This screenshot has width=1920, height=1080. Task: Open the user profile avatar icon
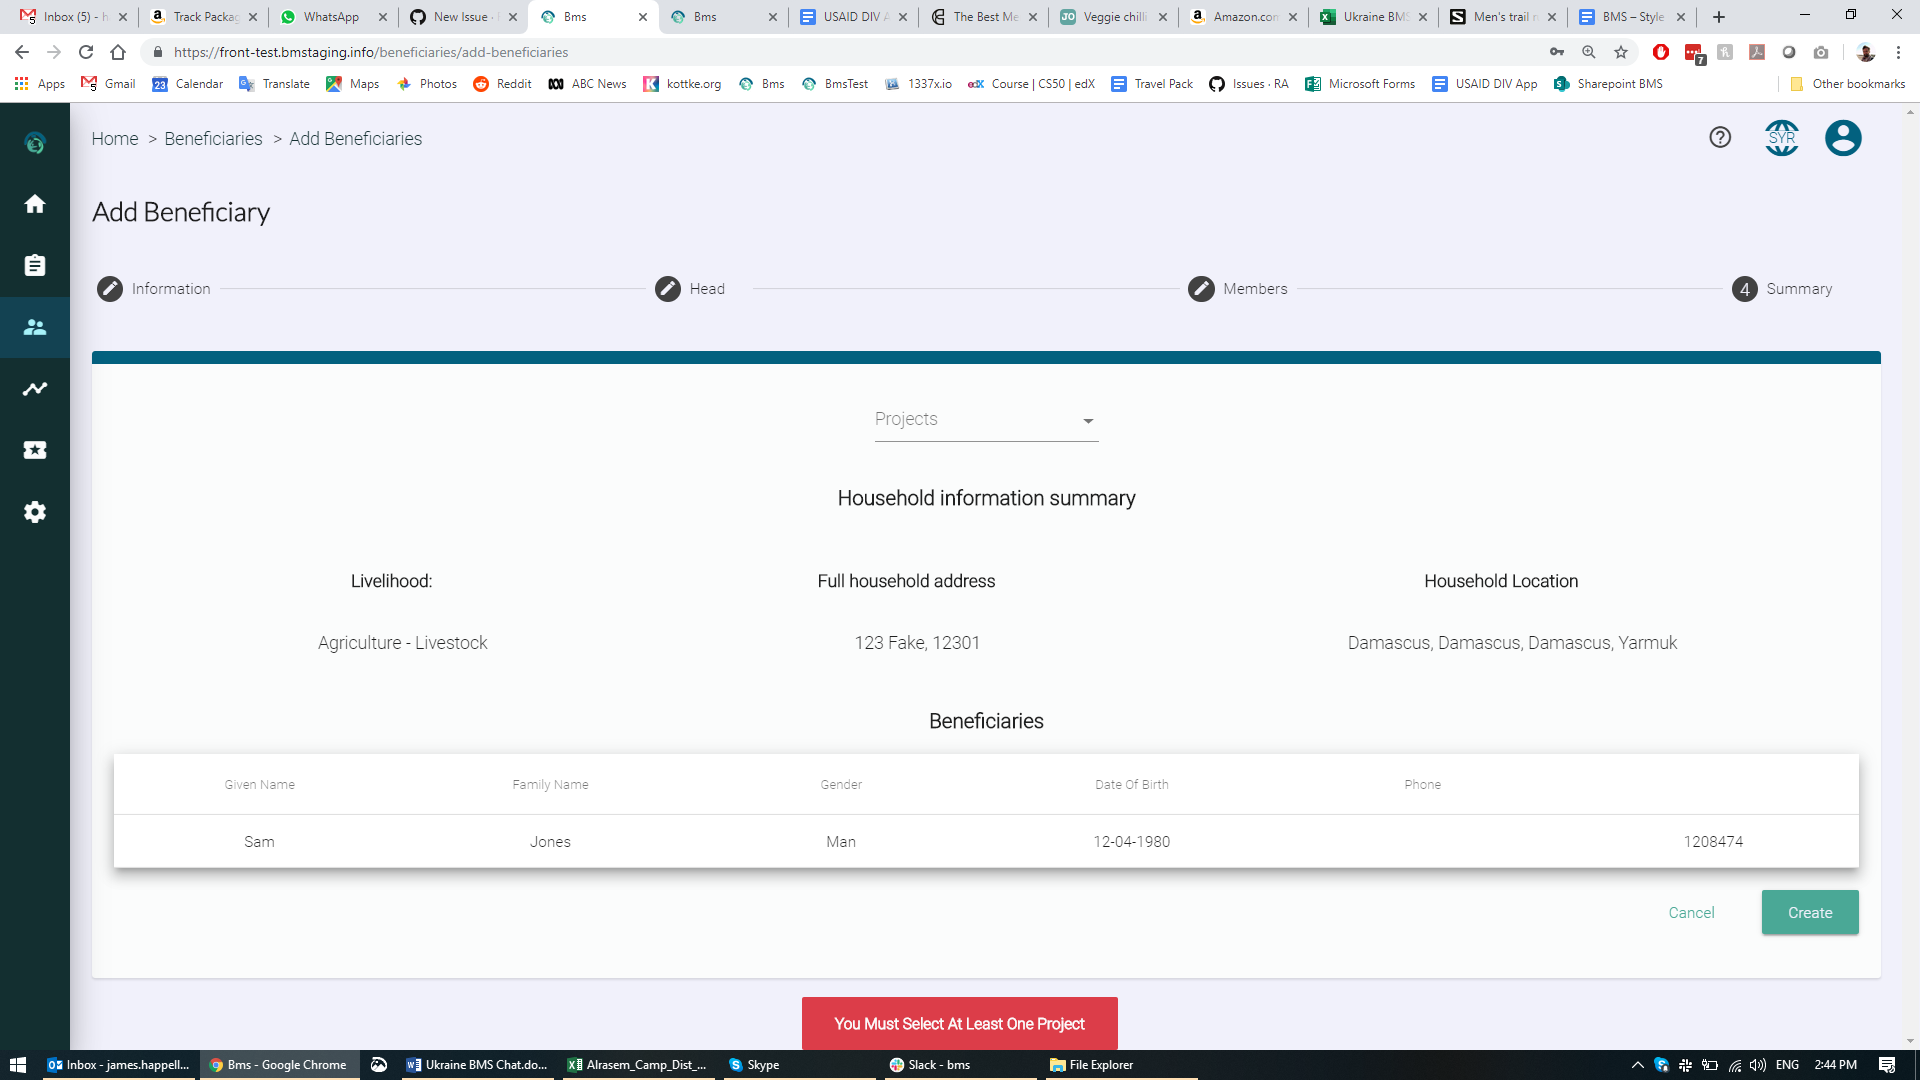pos(1843,138)
